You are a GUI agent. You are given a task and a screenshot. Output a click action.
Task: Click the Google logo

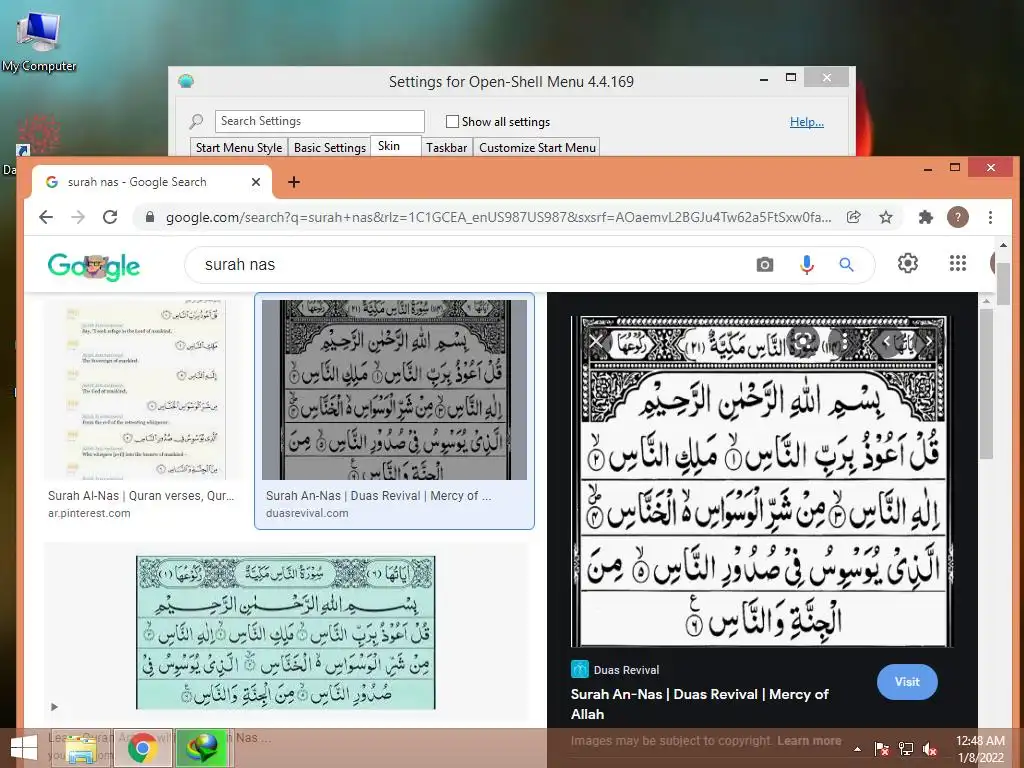pyautogui.click(x=93, y=266)
